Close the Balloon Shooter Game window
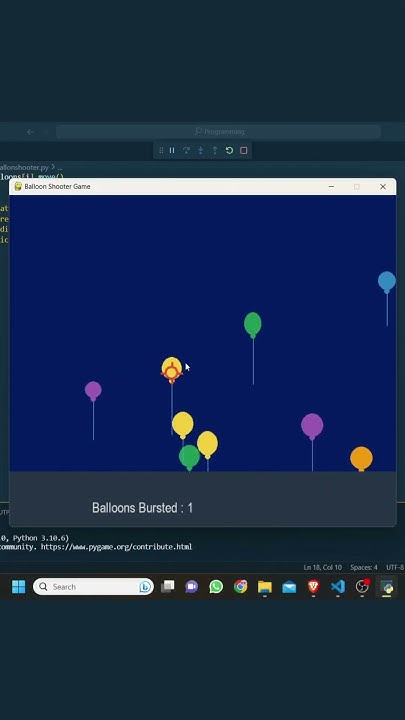405x720 pixels. pyautogui.click(x=382, y=186)
